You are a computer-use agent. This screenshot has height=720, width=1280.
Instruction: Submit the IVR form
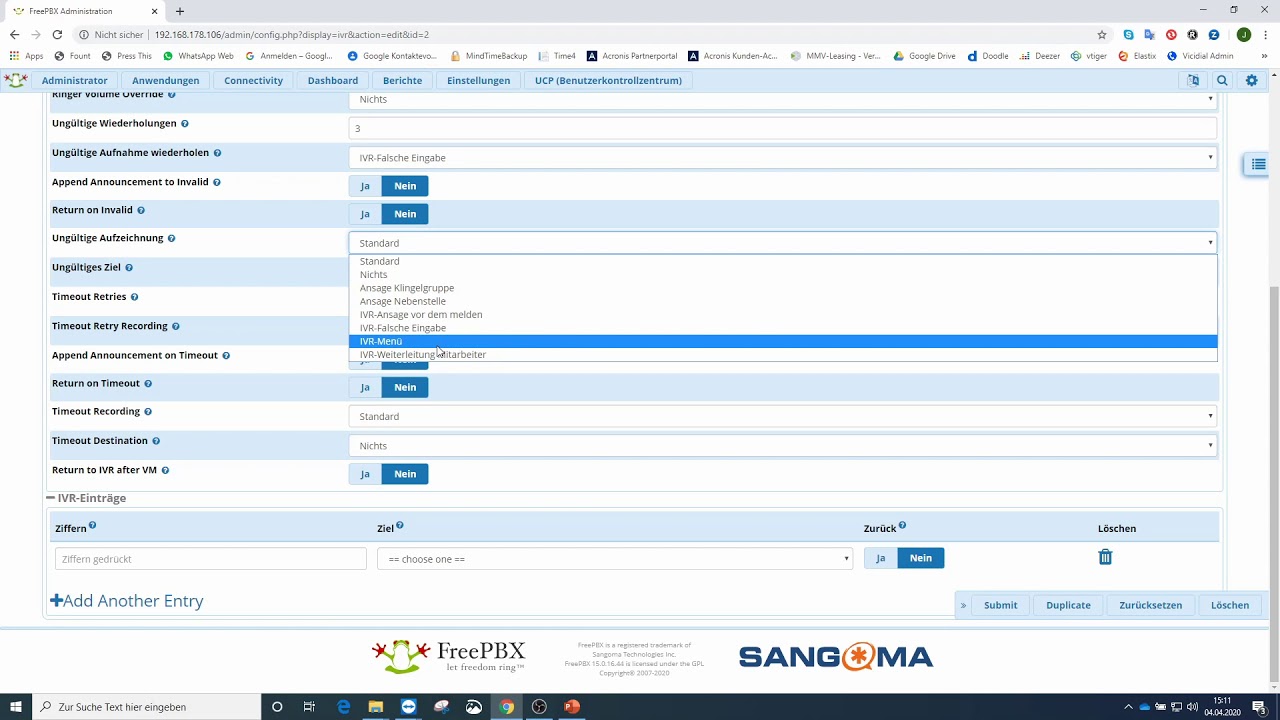pos(1000,605)
